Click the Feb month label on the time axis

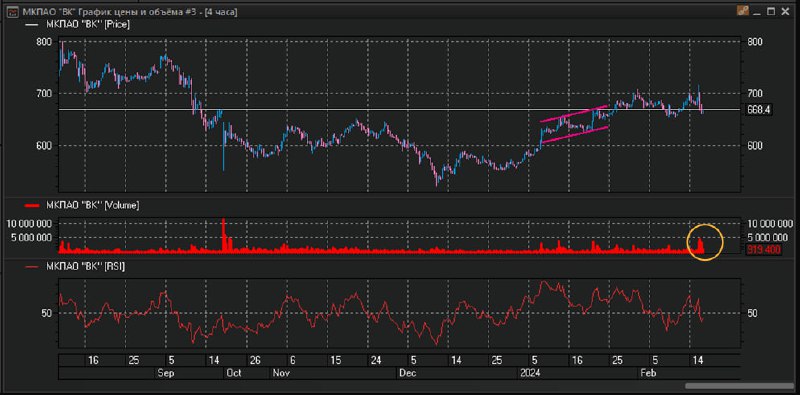(x=649, y=373)
